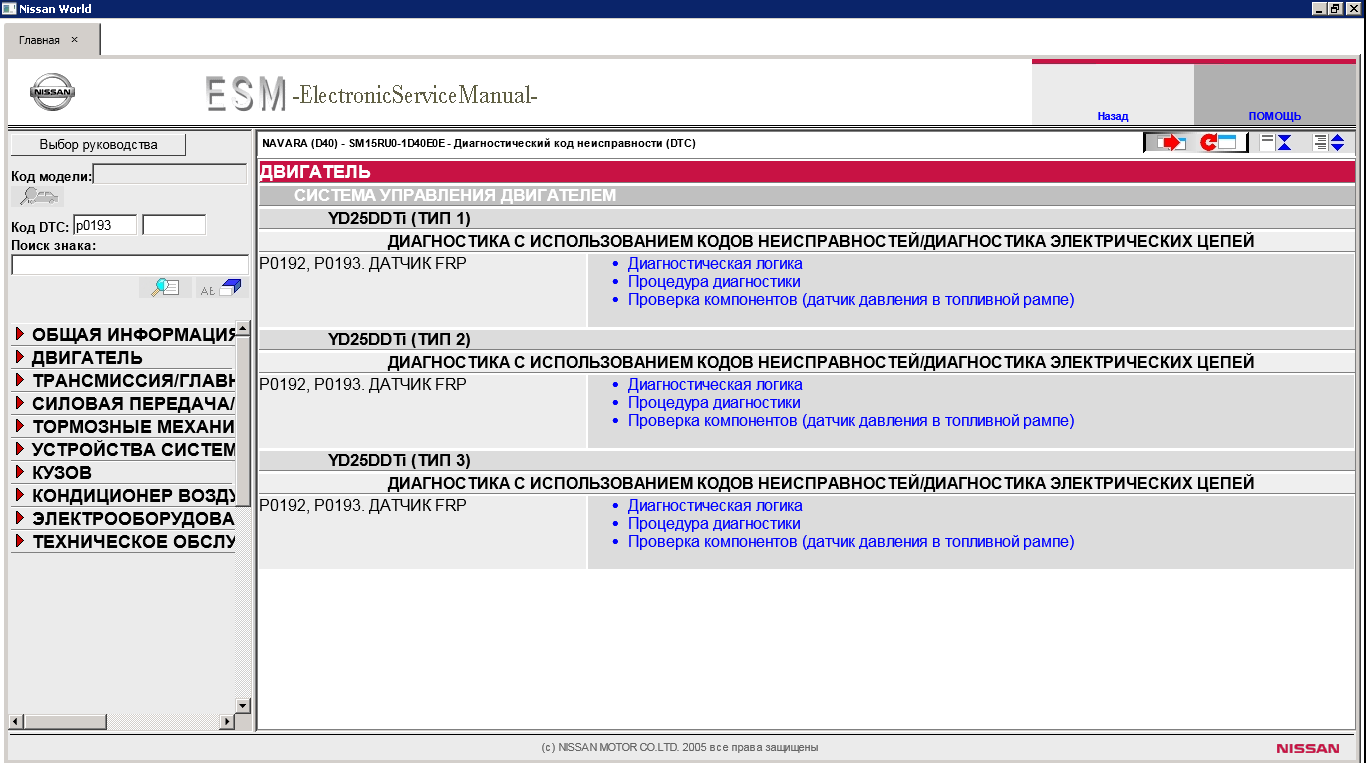
Task: Click the Поиск знака input field
Action: pyautogui.click(x=130, y=264)
